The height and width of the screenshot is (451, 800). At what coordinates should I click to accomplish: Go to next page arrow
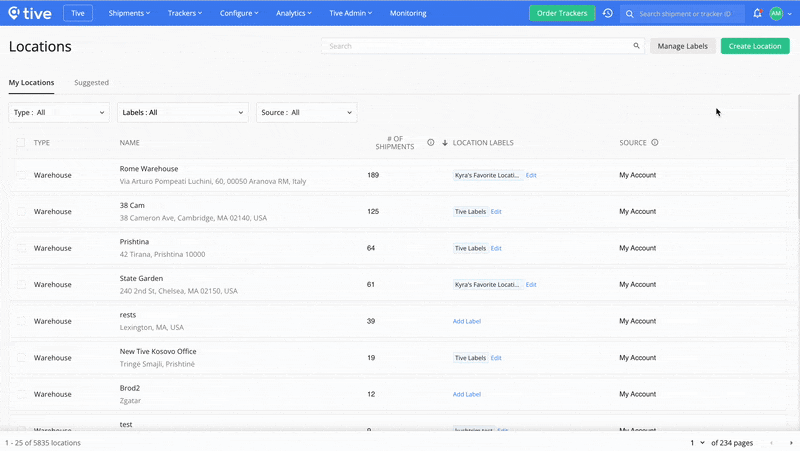coord(791,443)
